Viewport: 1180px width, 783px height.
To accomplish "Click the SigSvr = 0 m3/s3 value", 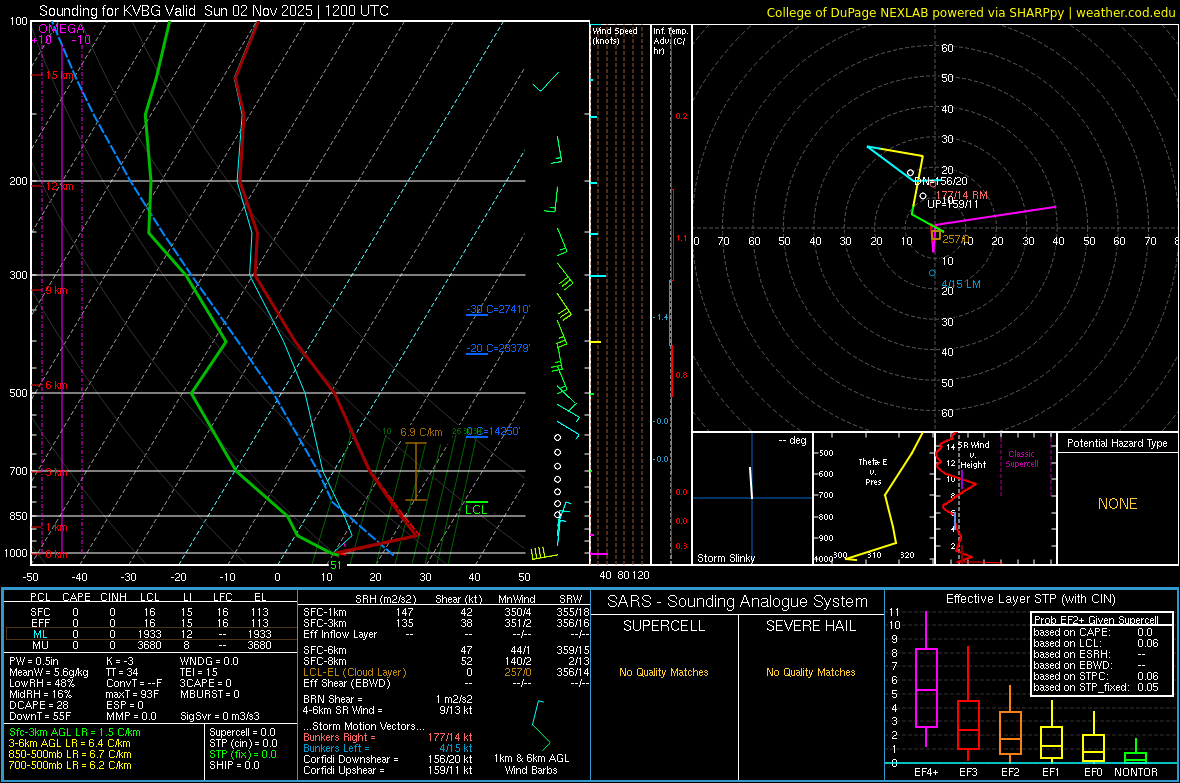I will pyautogui.click(x=220, y=716).
